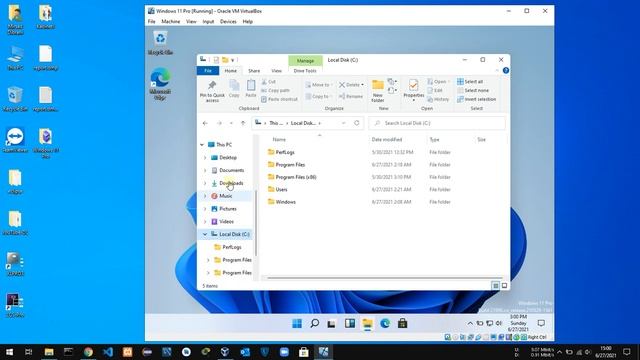
Task: Open the Windows 11 Start button in the VM
Action: click(x=297, y=324)
